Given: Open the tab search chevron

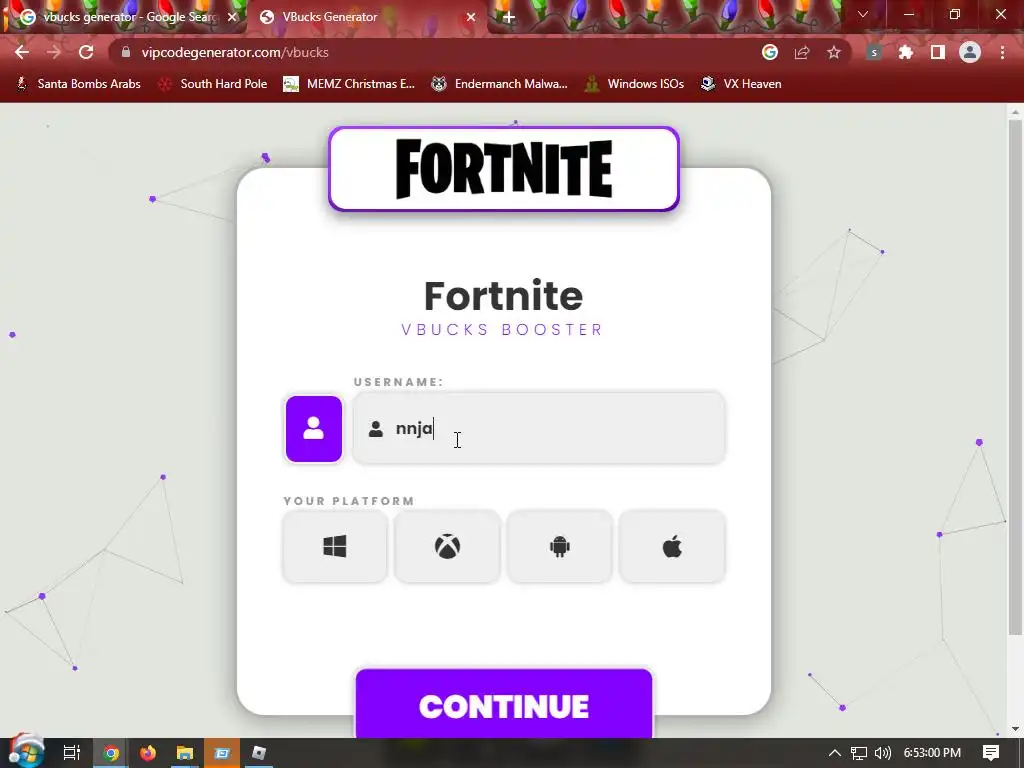Looking at the screenshot, I should (863, 14).
